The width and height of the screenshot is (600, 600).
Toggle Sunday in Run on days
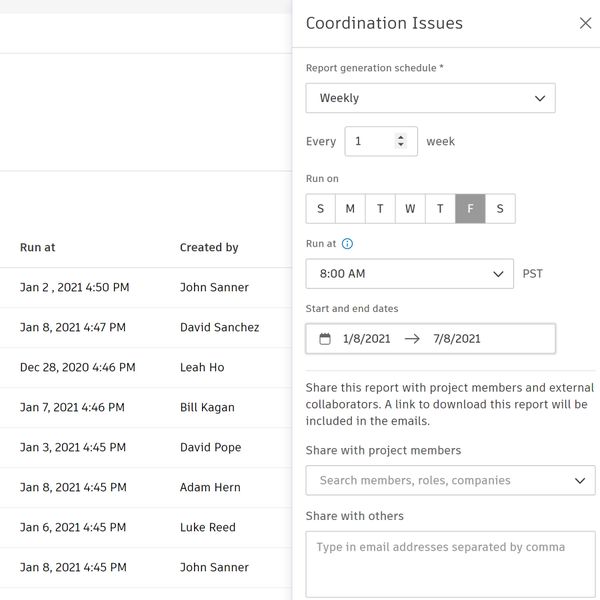[320, 209]
